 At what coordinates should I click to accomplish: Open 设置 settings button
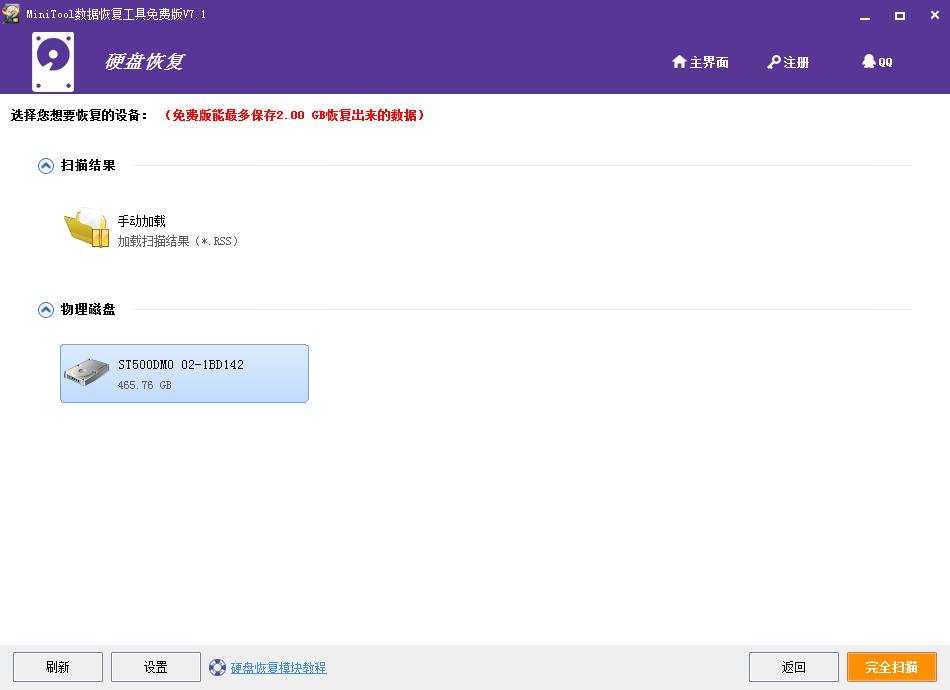click(x=156, y=667)
